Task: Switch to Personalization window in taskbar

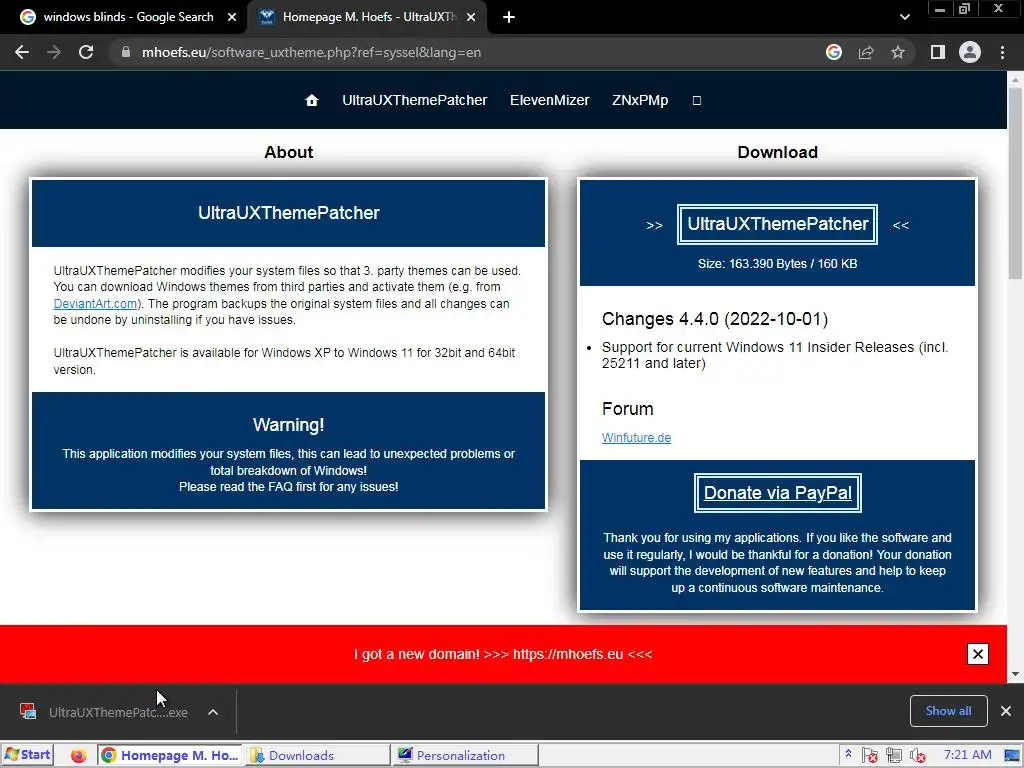Action: pyautogui.click(x=466, y=755)
